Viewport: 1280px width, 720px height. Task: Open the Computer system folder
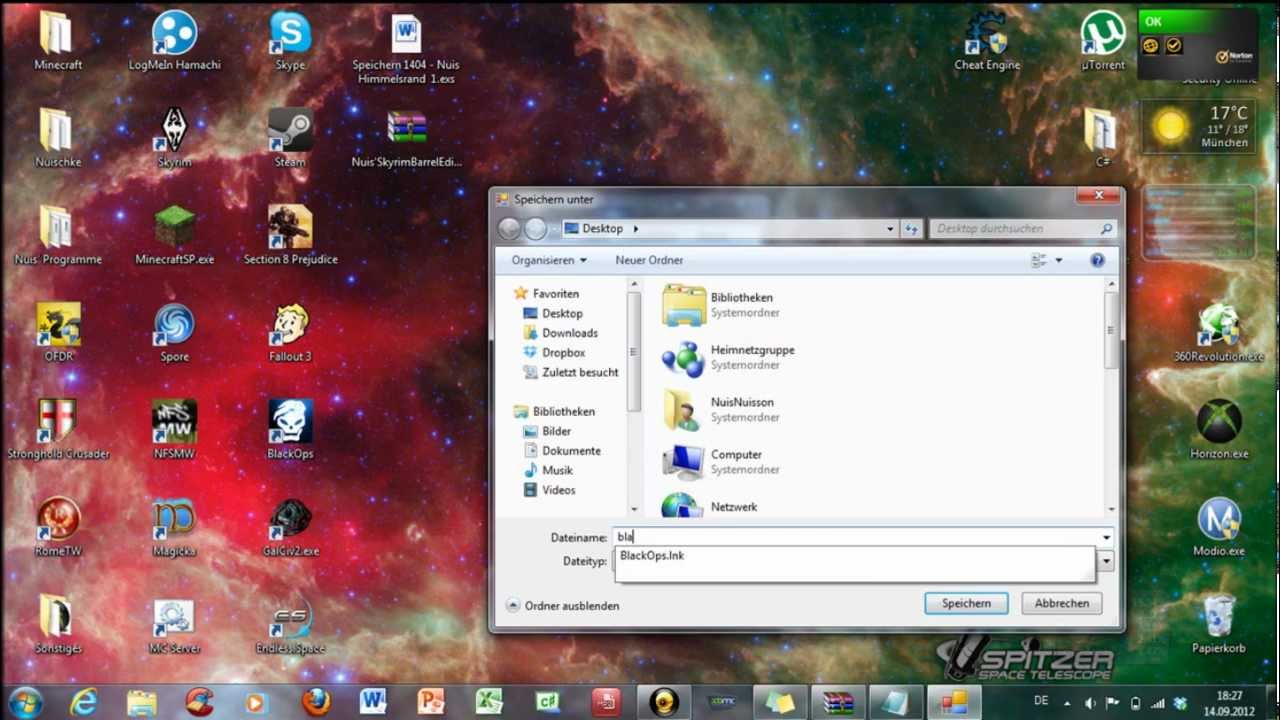(x=722, y=462)
